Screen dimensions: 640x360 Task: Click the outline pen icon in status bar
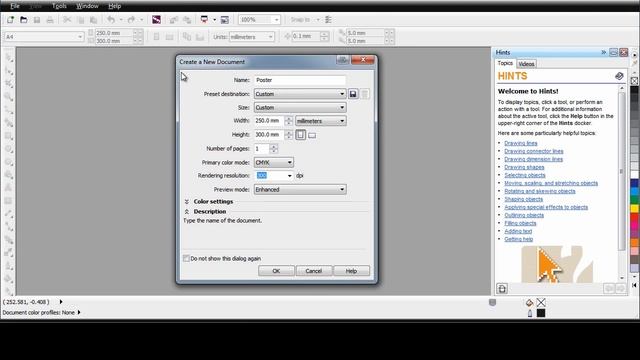coord(530,313)
